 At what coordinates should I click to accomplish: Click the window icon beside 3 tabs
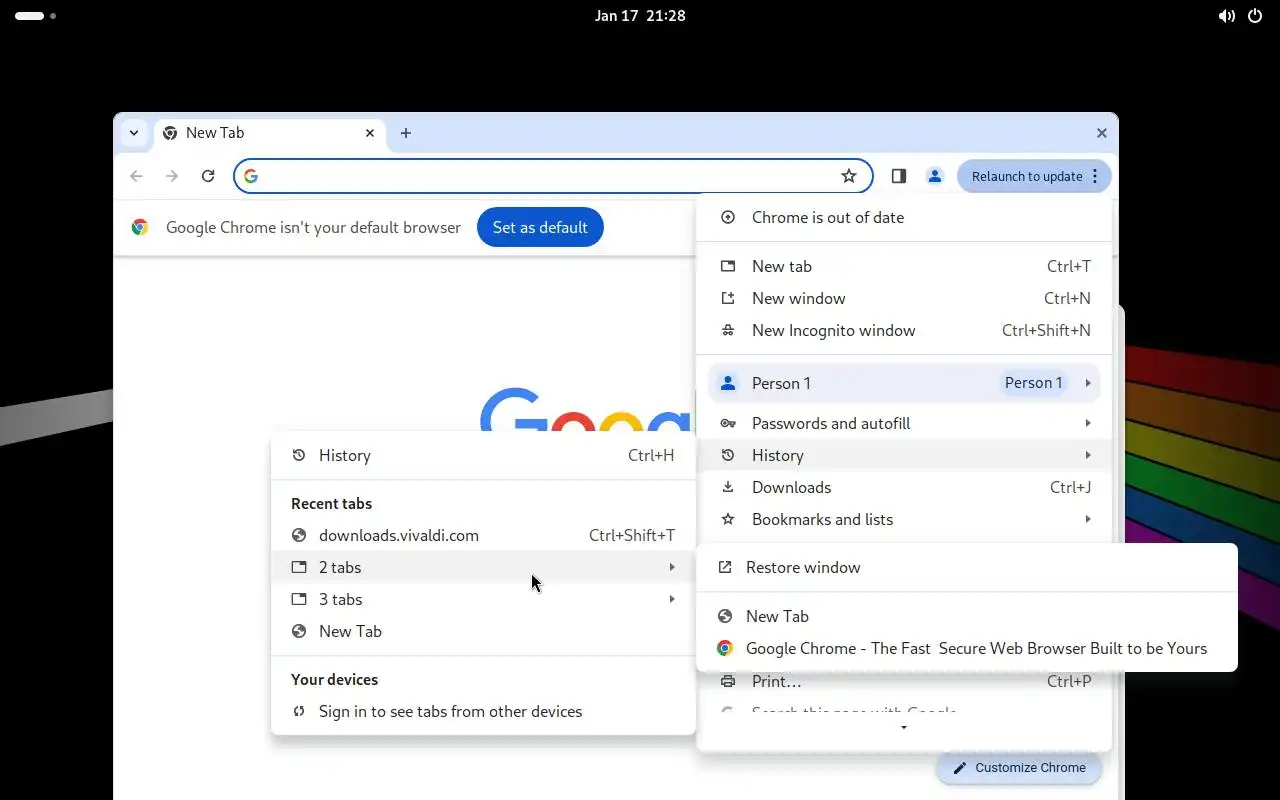click(299, 599)
